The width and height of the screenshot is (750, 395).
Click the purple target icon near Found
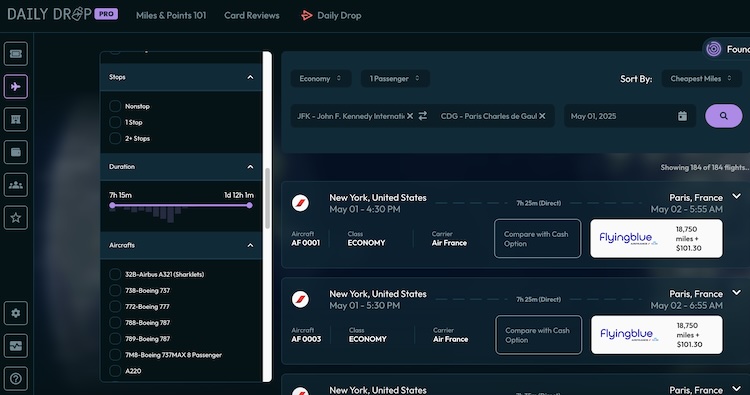[714, 49]
